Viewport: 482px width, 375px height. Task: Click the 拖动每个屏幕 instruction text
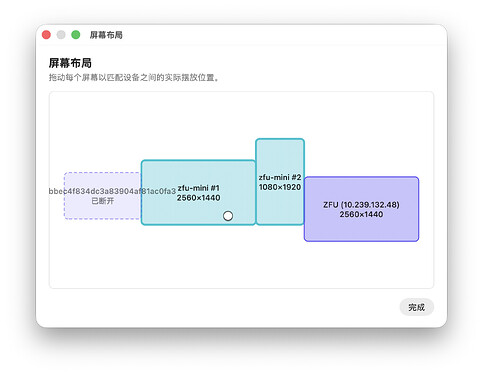coord(134,78)
